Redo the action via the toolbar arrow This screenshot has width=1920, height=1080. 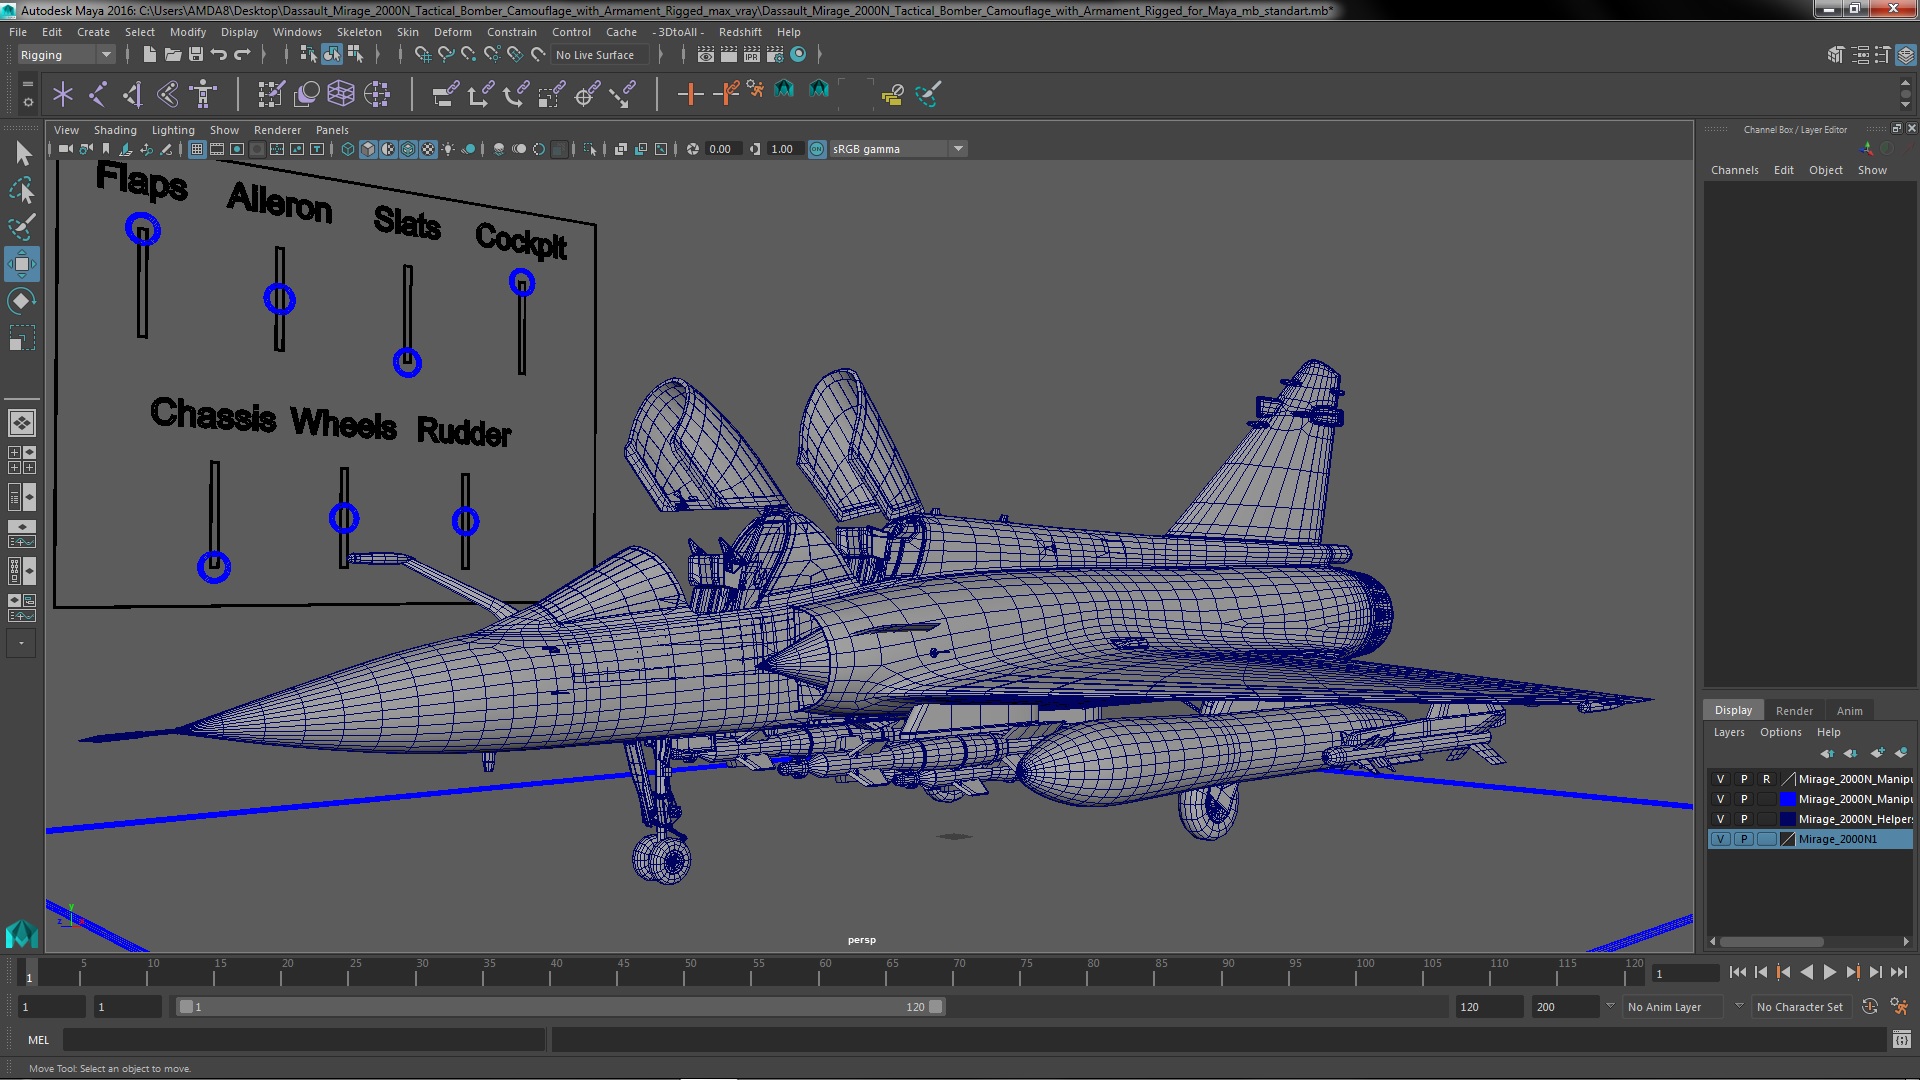[242, 55]
